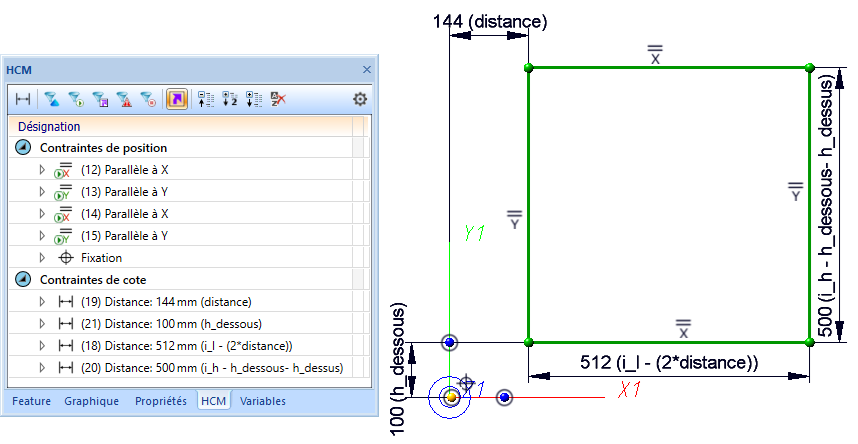This screenshot has width=858, height=444.
Task: Switch to the Variables tab
Action: (262, 401)
